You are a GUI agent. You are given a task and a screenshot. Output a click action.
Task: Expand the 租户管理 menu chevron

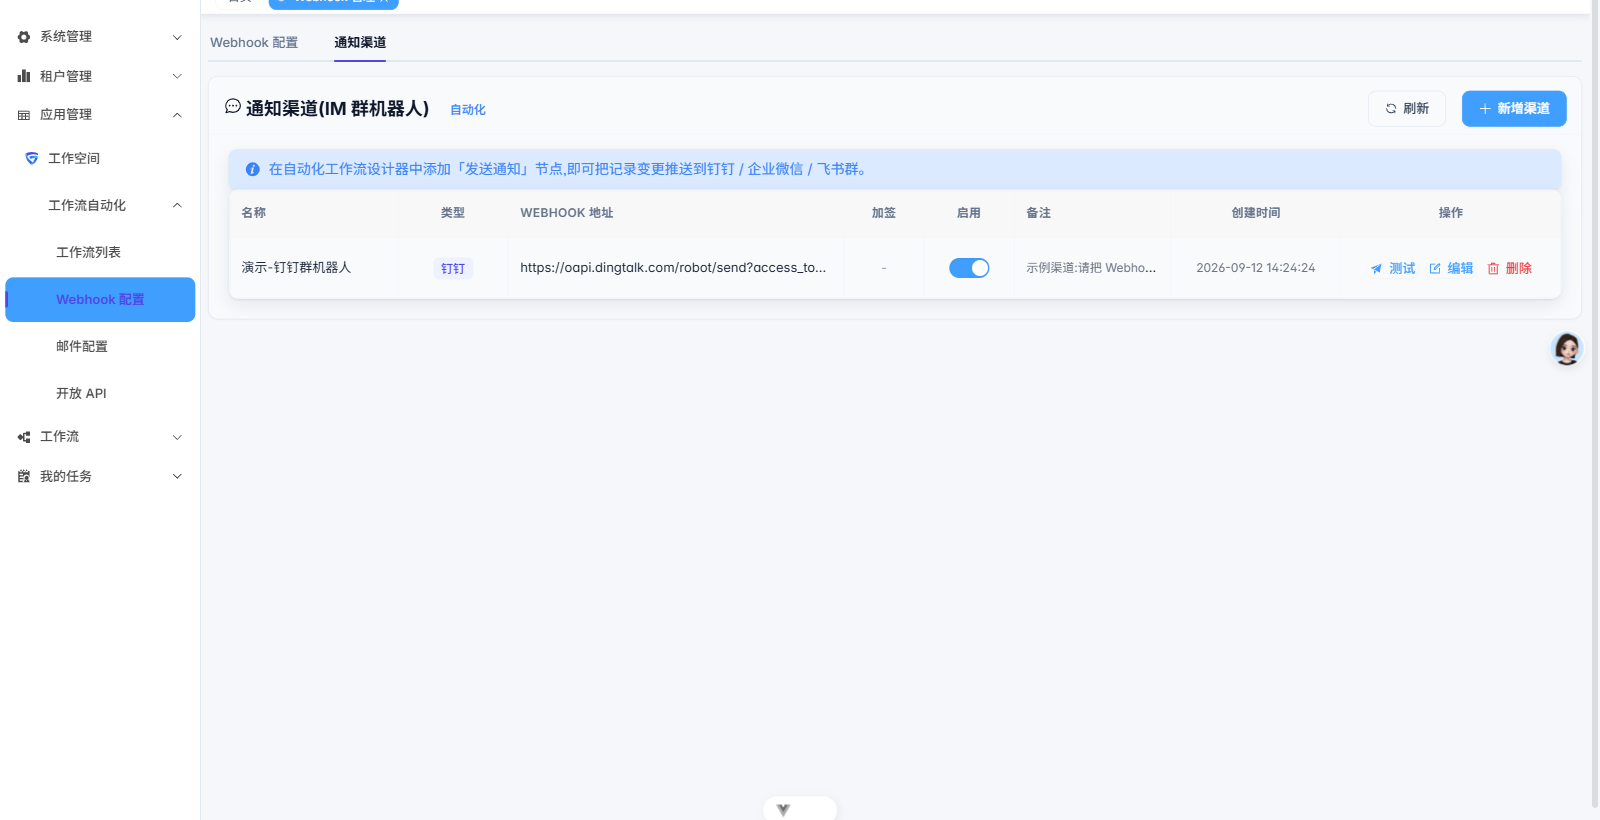pos(177,76)
